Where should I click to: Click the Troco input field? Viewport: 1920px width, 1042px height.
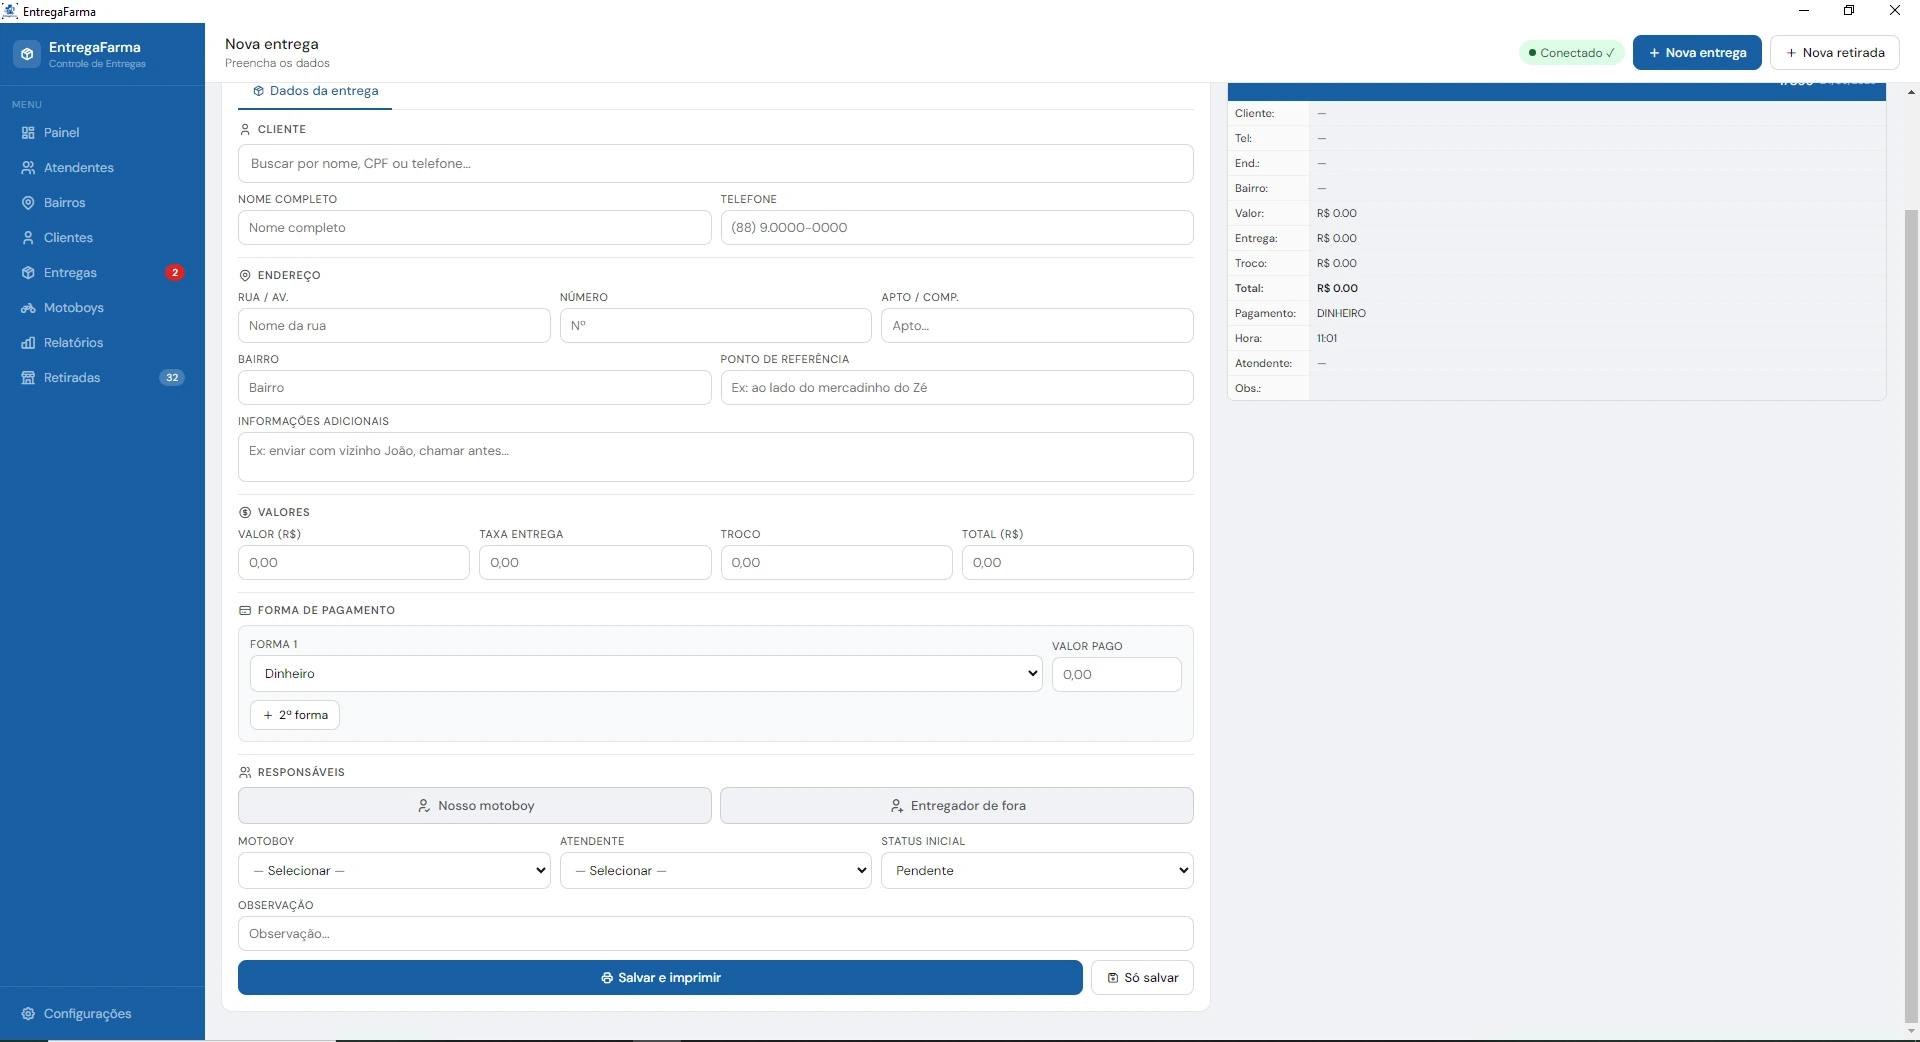[x=836, y=563]
